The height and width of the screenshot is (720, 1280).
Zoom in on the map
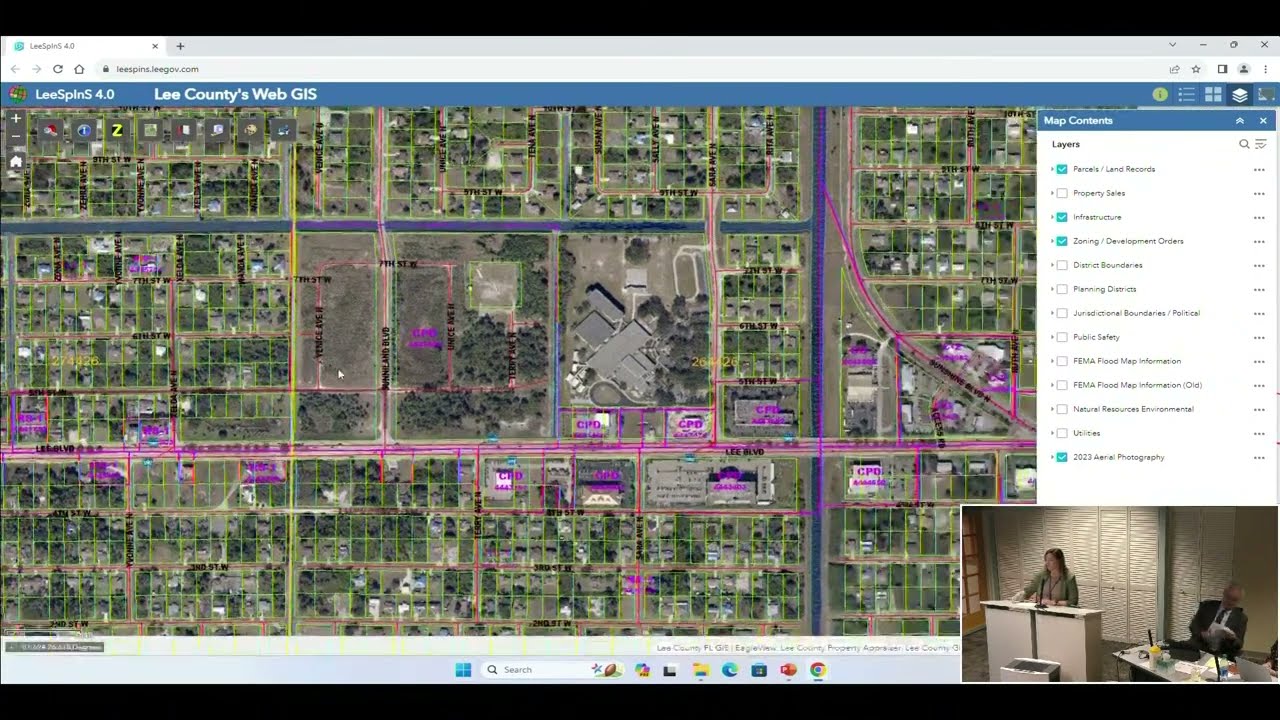[x=16, y=118]
